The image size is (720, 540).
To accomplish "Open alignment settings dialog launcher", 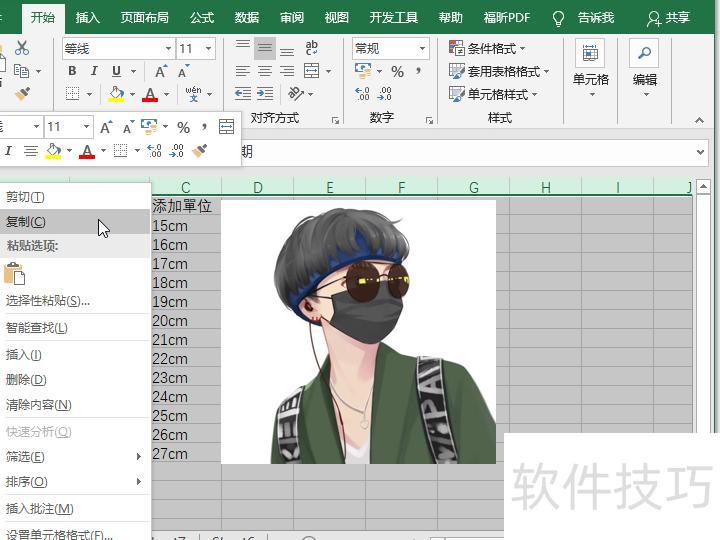I will (336, 120).
